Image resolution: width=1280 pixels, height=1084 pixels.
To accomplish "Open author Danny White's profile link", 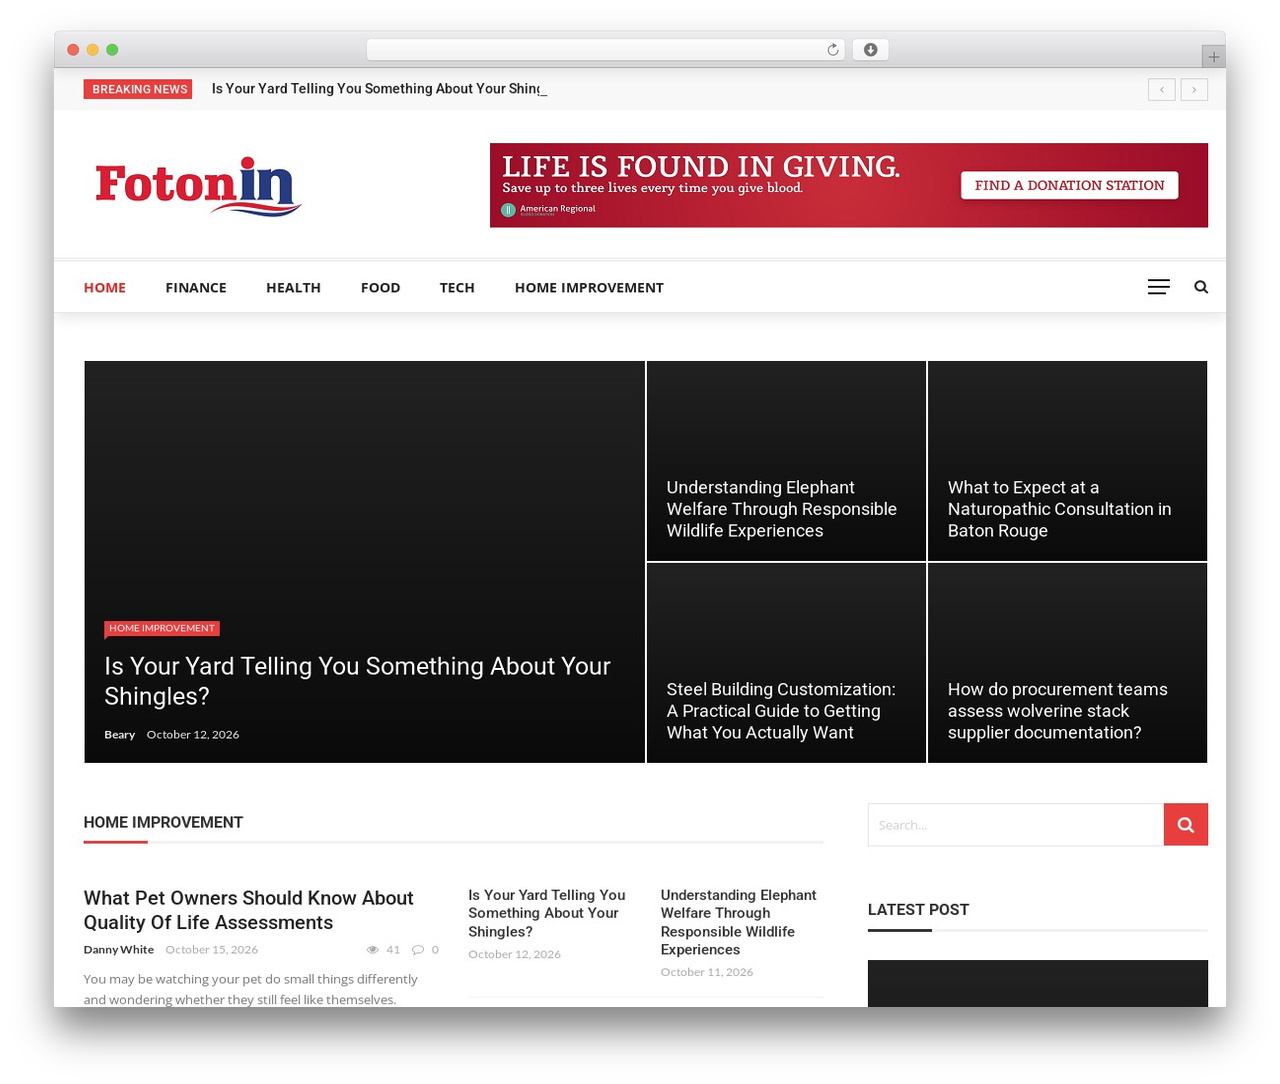I will 119,950.
